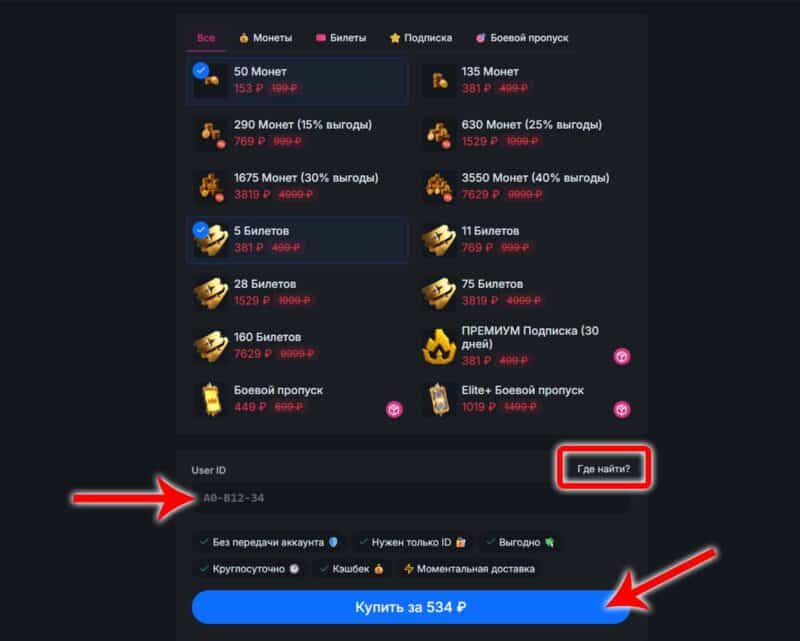Focus the User ID input field

click(411, 498)
